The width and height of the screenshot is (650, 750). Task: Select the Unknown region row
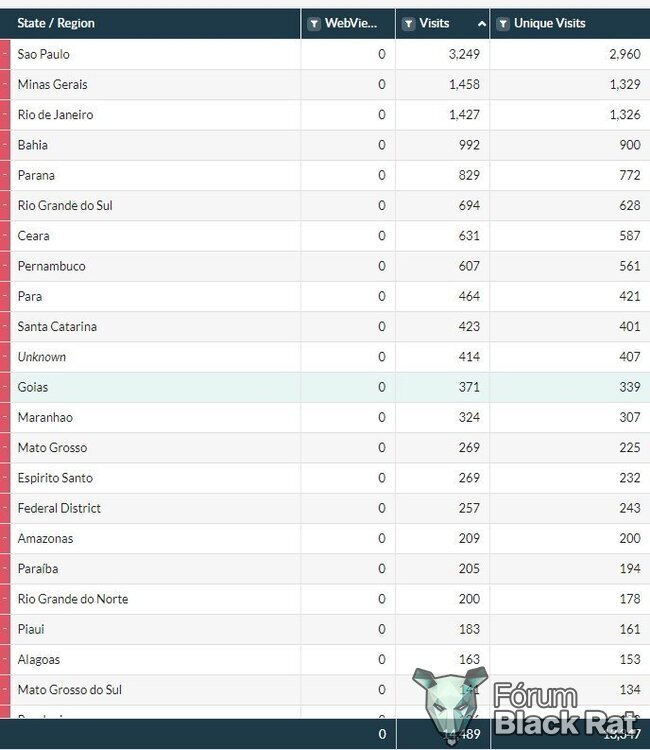(x=325, y=357)
